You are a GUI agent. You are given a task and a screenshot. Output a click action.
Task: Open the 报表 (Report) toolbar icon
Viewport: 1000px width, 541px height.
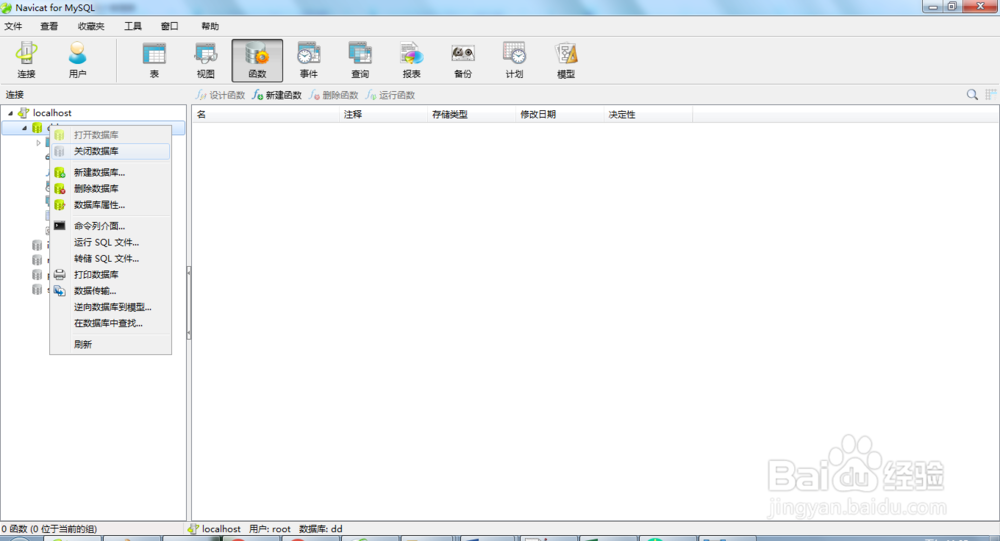coord(411,60)
